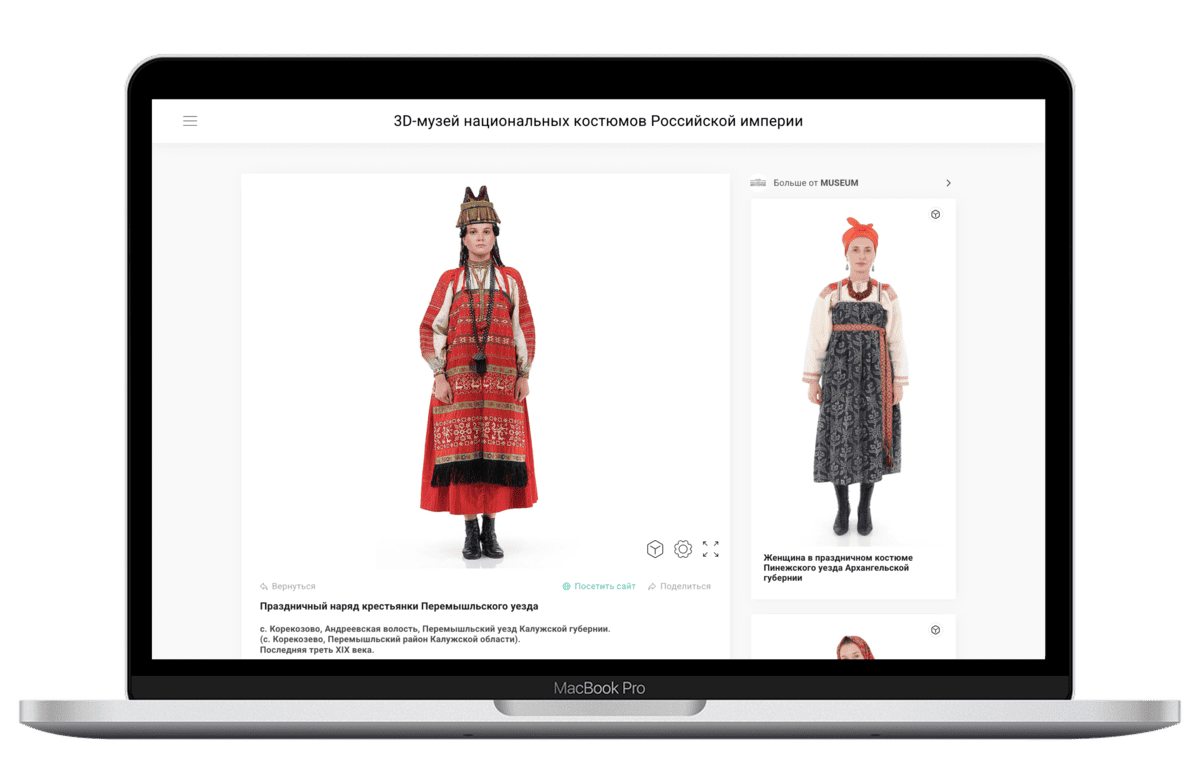The height and width of the screenshot is (763, 1200).
Task: Click the Pinezhsky costume card title text
Action: [837, 568]
